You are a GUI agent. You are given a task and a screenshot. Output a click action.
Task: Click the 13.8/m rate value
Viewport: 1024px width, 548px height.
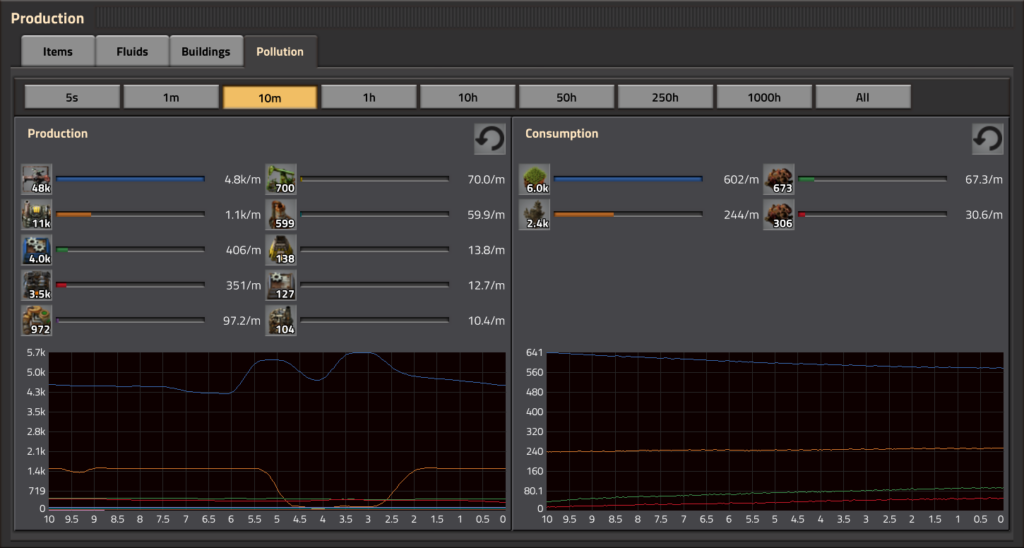(487, 250)
